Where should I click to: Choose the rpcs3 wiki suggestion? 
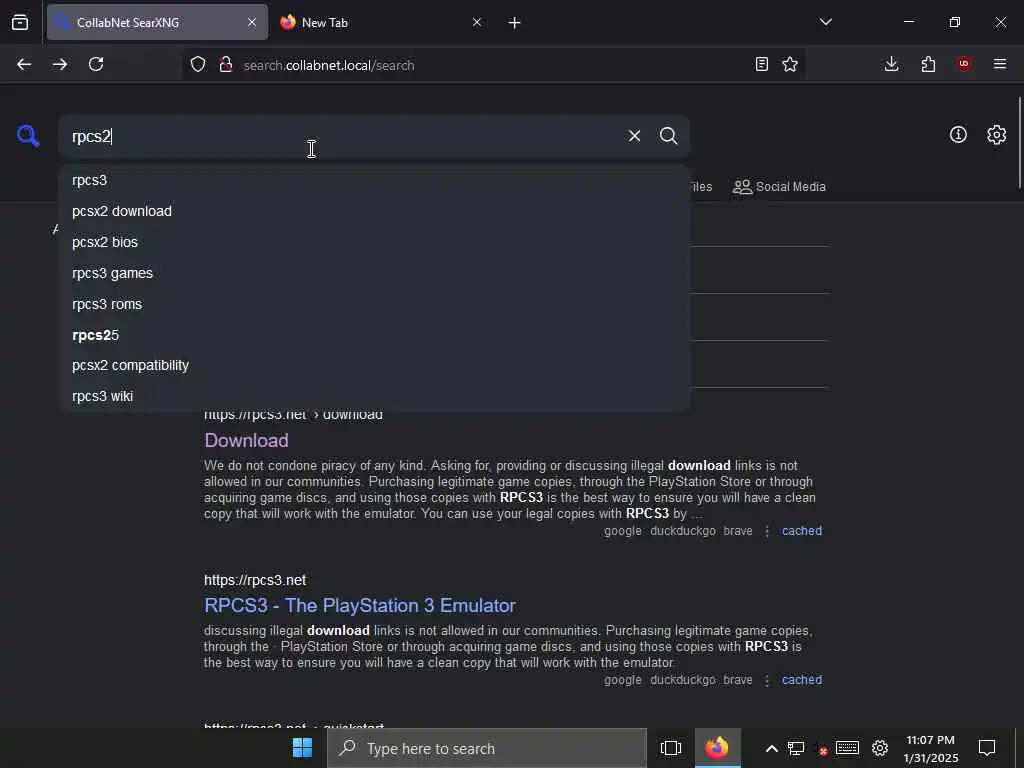[374, 396]
